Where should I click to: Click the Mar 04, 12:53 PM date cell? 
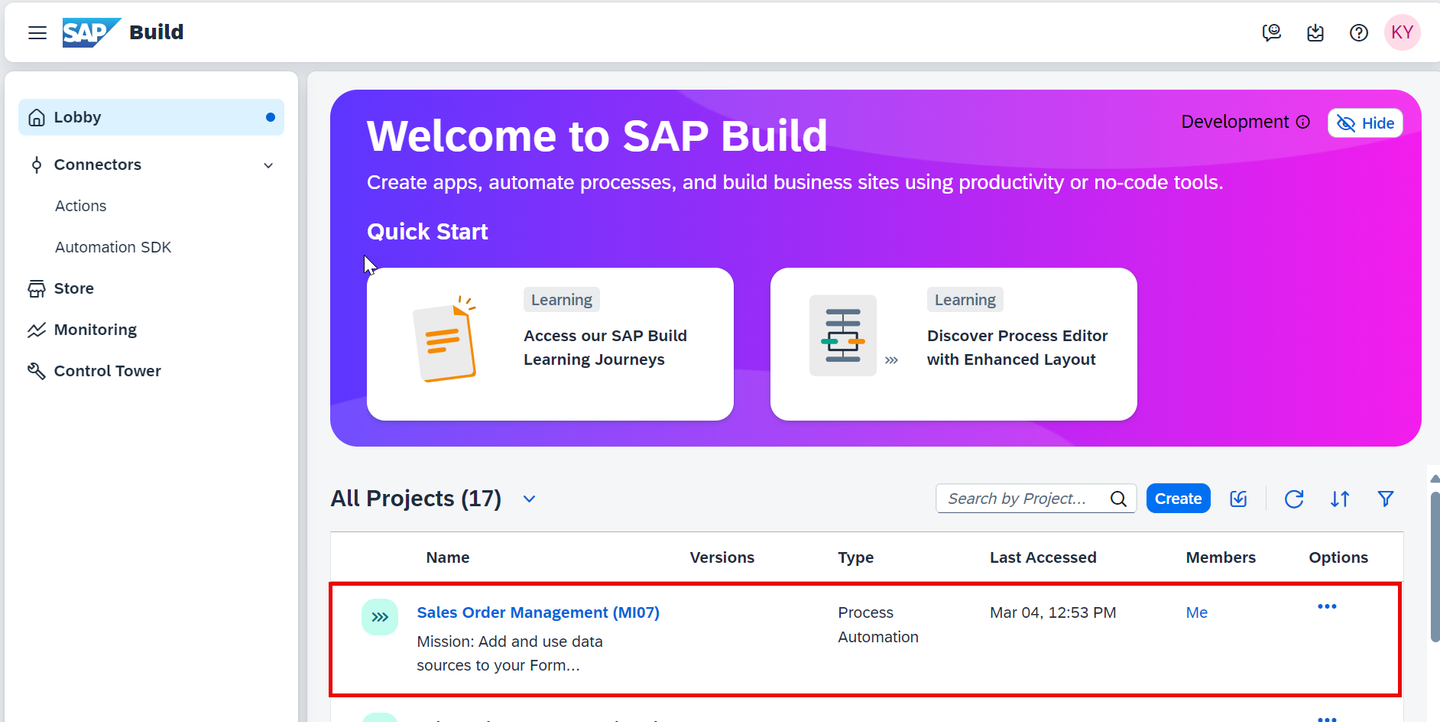(1053, 613)
